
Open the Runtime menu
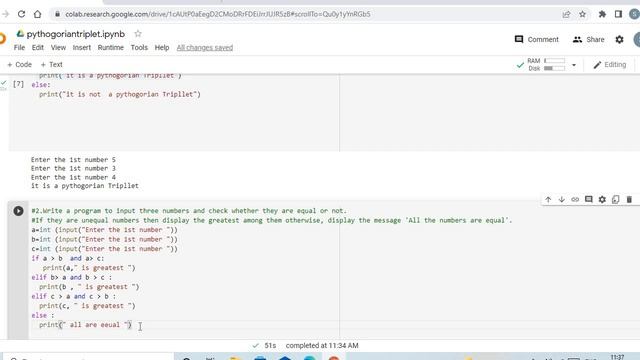pos(111,47)
